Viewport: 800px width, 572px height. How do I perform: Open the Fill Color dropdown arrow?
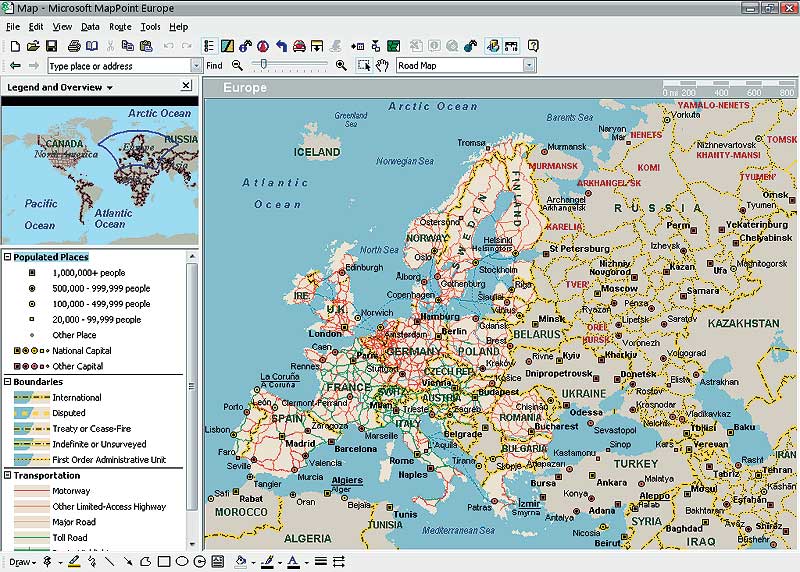click(x=254, y=563)
